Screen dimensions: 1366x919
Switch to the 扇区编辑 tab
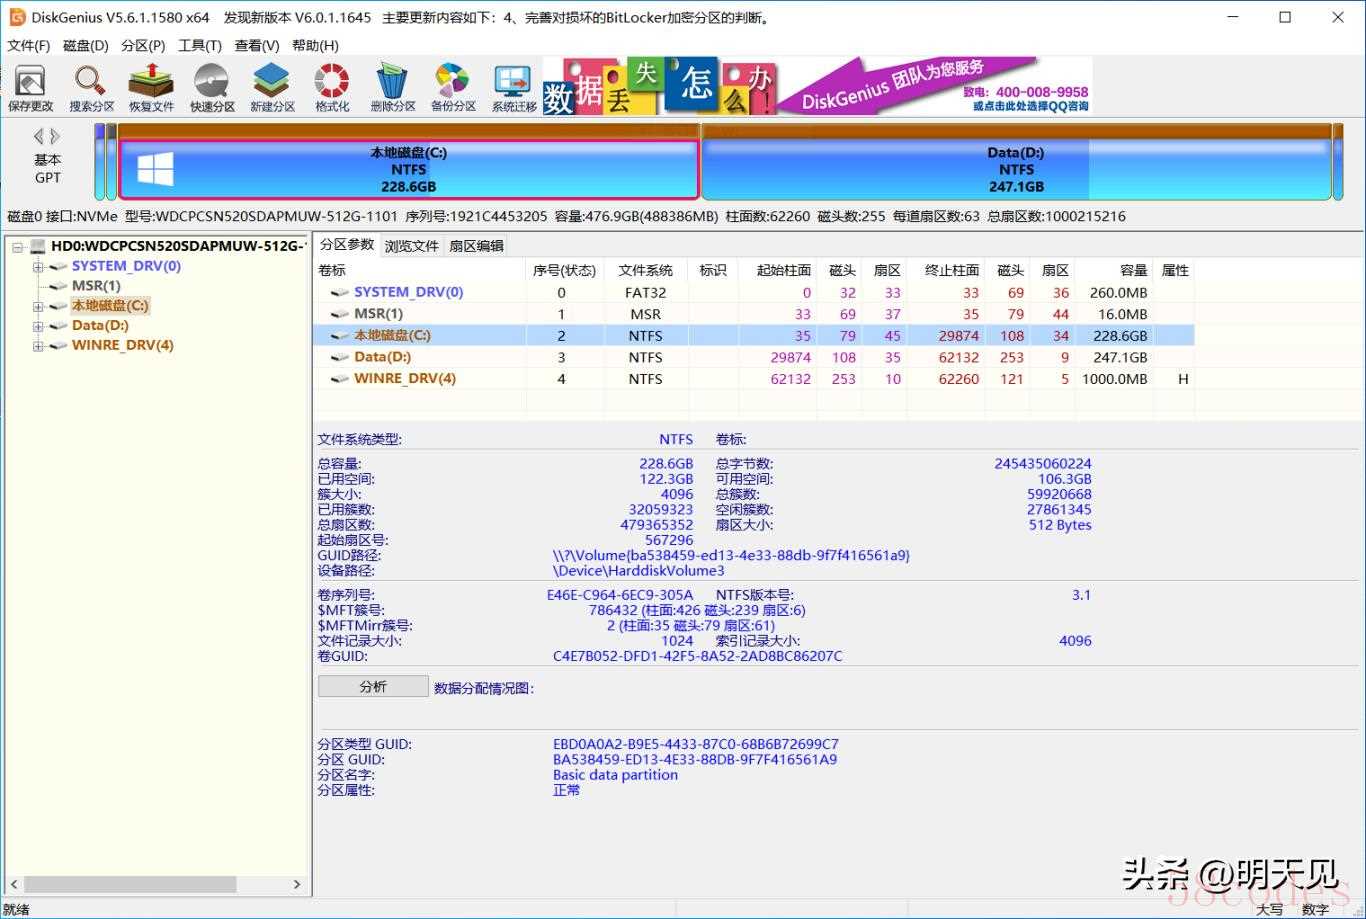(476, 246)
